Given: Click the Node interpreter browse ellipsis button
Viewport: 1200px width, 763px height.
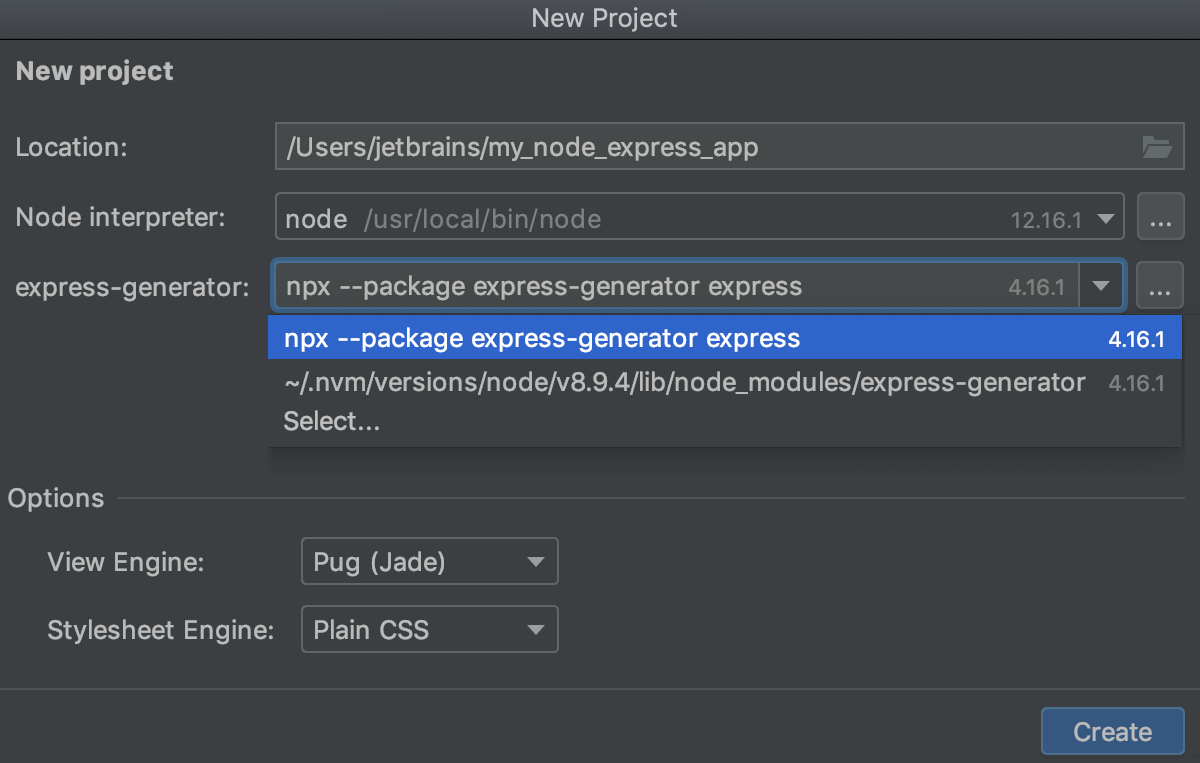Looking at the screenshot, I should [x=1160, y=216].
